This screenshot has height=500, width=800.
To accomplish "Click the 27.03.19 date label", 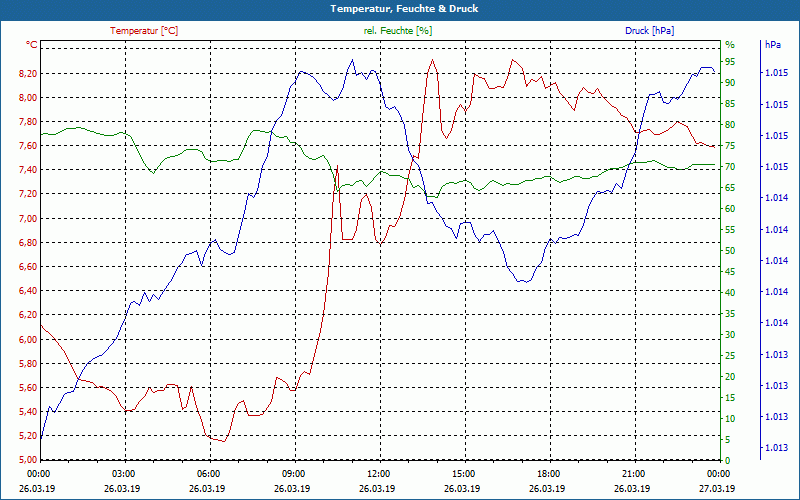I will [x=717, y=488].
